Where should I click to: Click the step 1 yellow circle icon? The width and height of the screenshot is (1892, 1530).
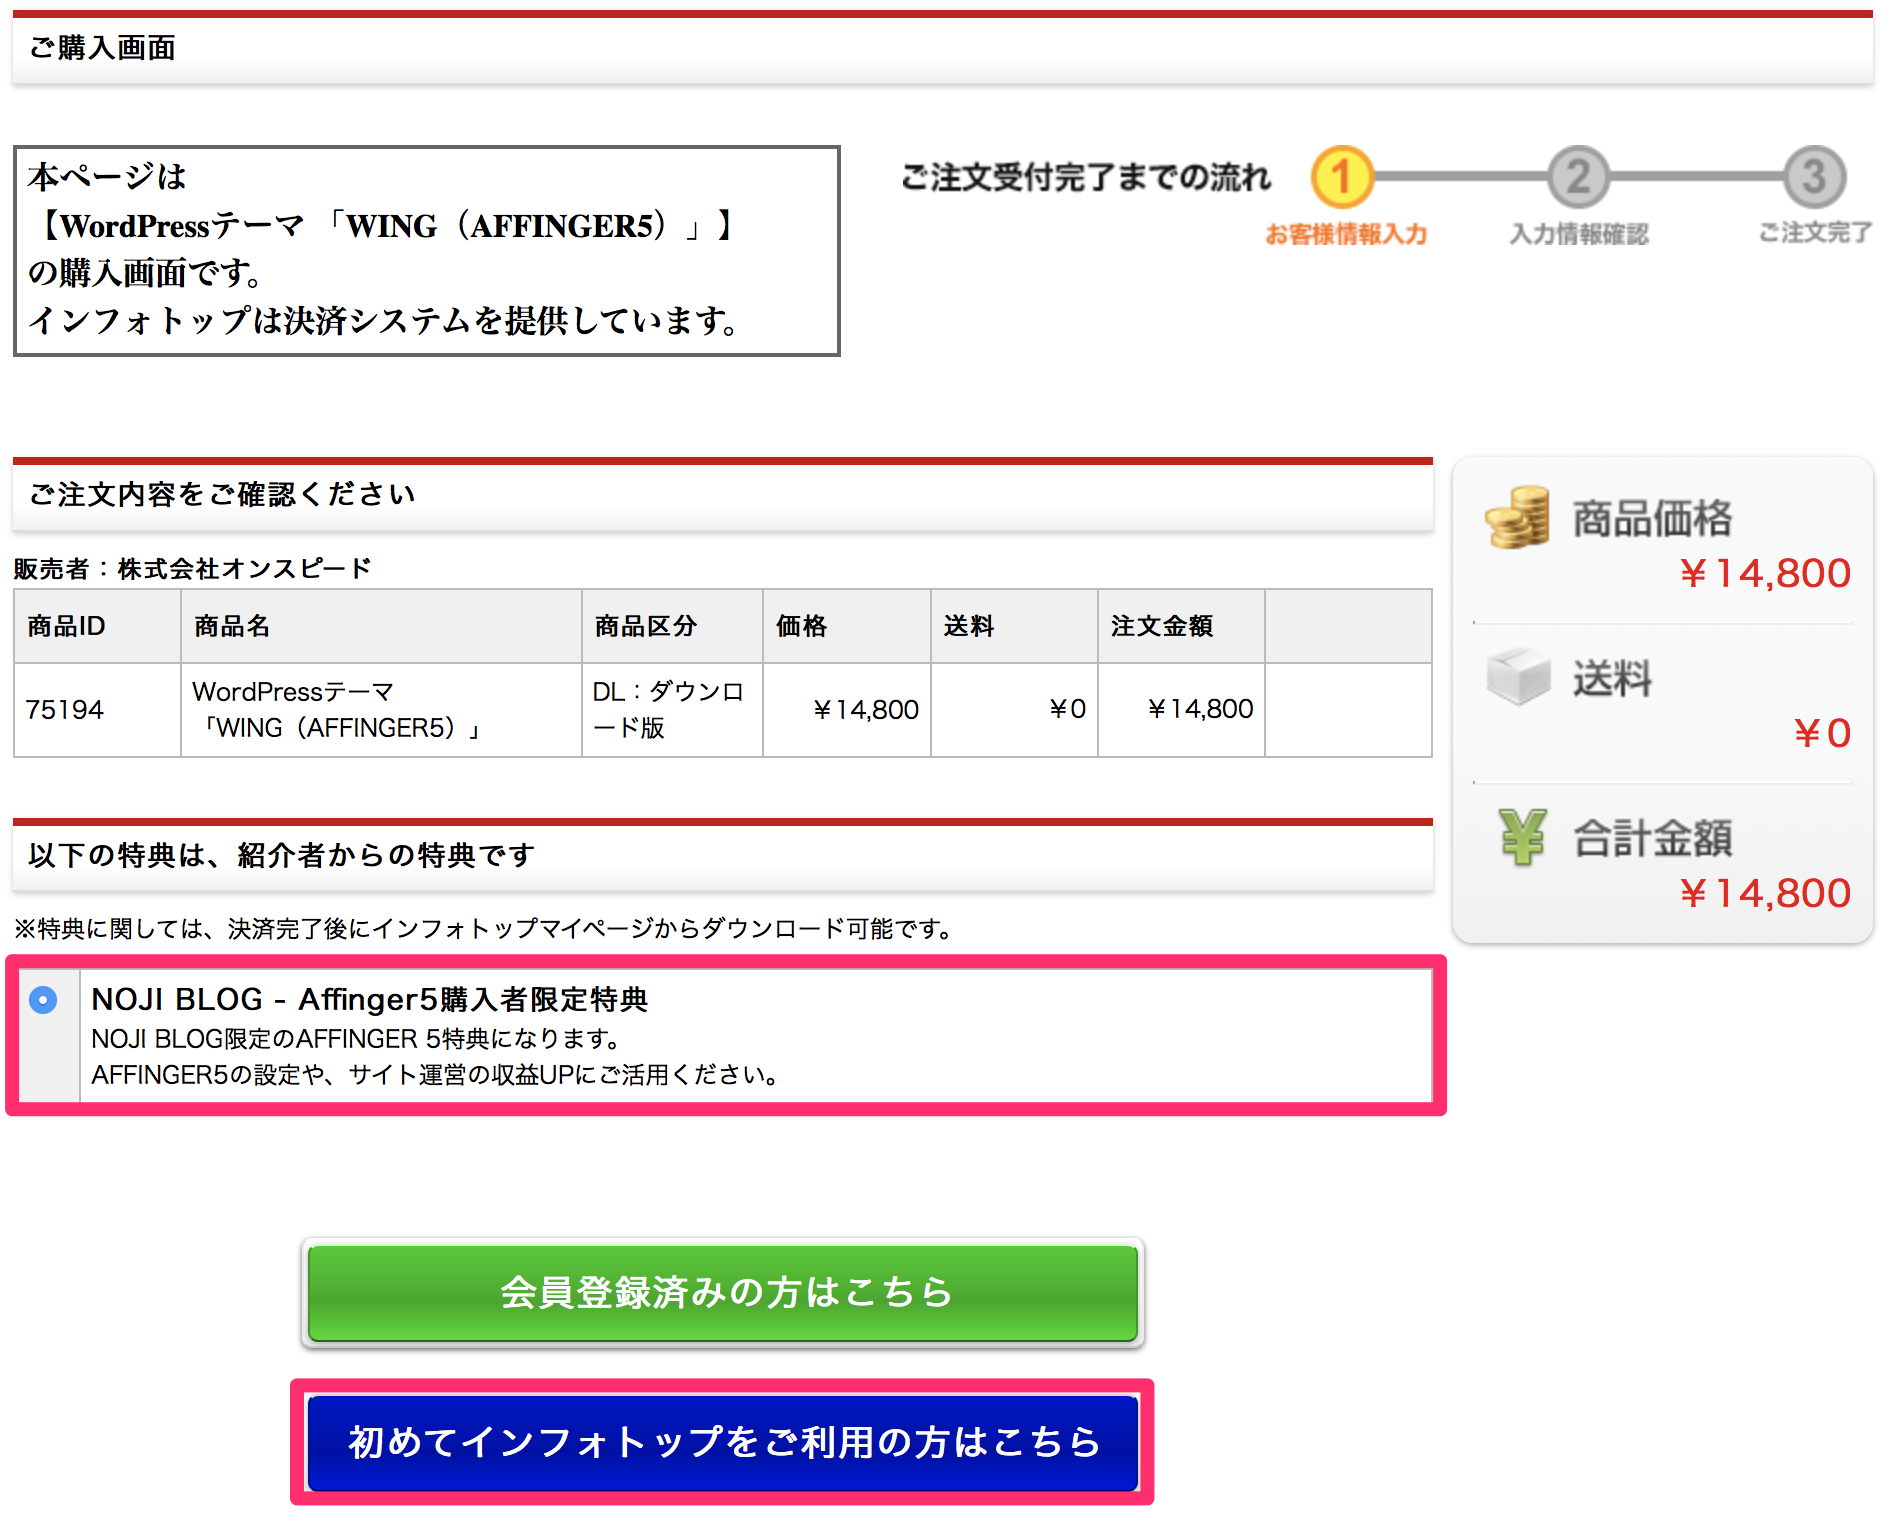[x=1342, y=177]
